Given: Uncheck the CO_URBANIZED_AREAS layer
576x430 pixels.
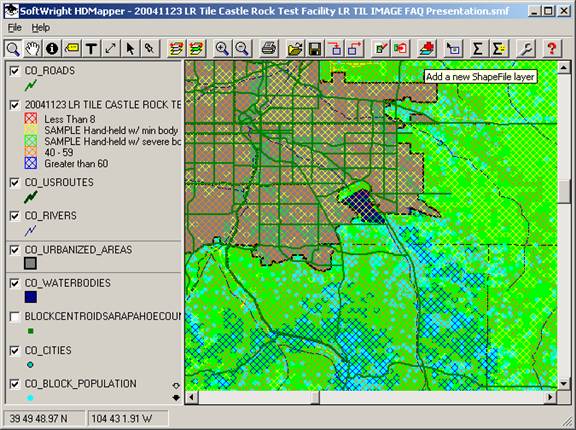Looking at the screenshot, I should pos(14,250).
